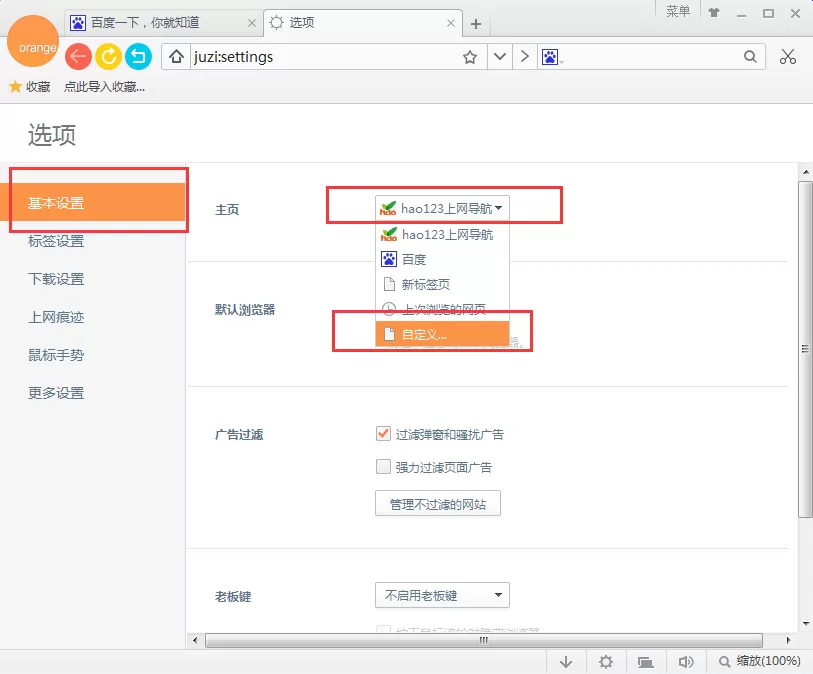813x674 pixels.
Task: Close the 选项 tab
Action: 451,23
